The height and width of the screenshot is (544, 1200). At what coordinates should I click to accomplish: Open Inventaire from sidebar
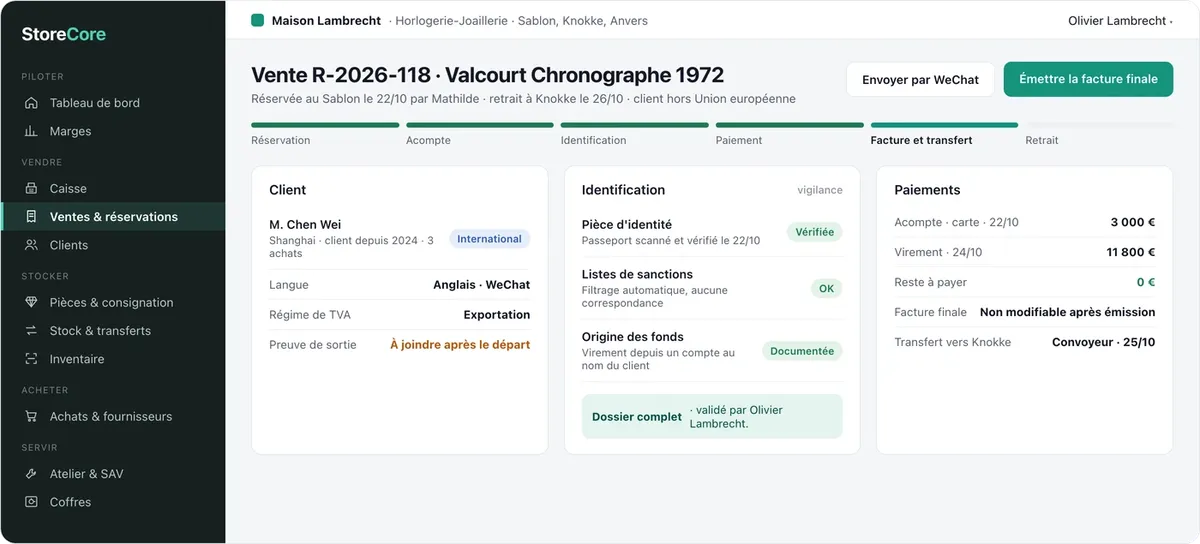[x=112, y=359]
